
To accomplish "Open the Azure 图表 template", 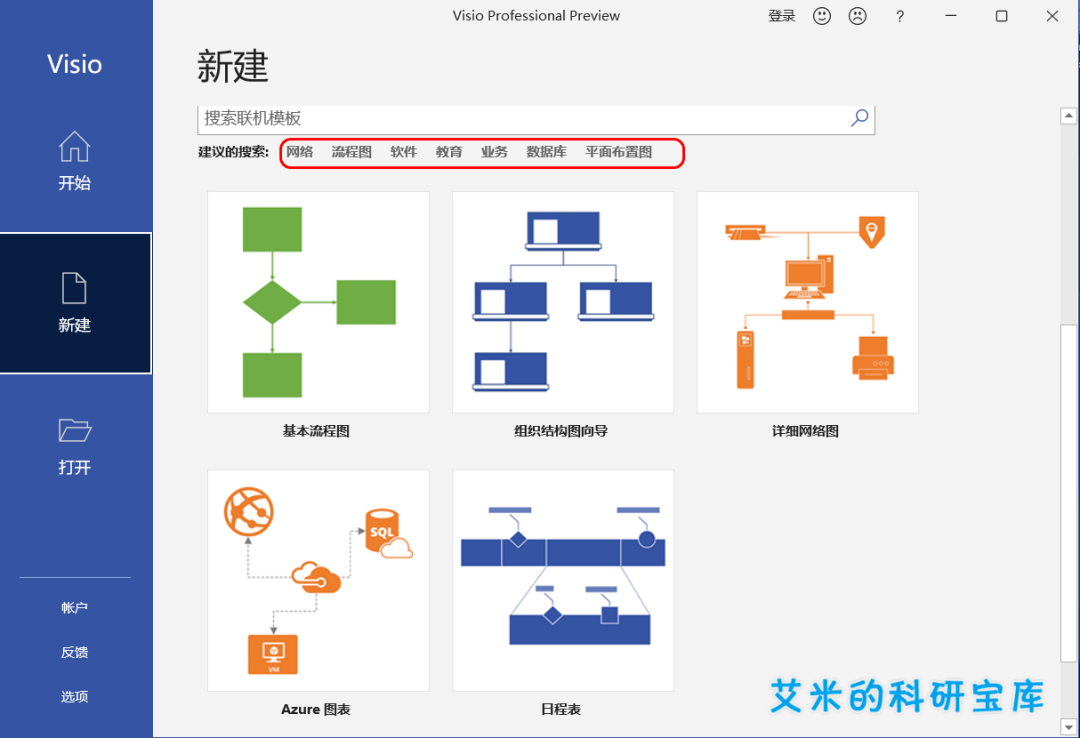I will click(317, 580).
